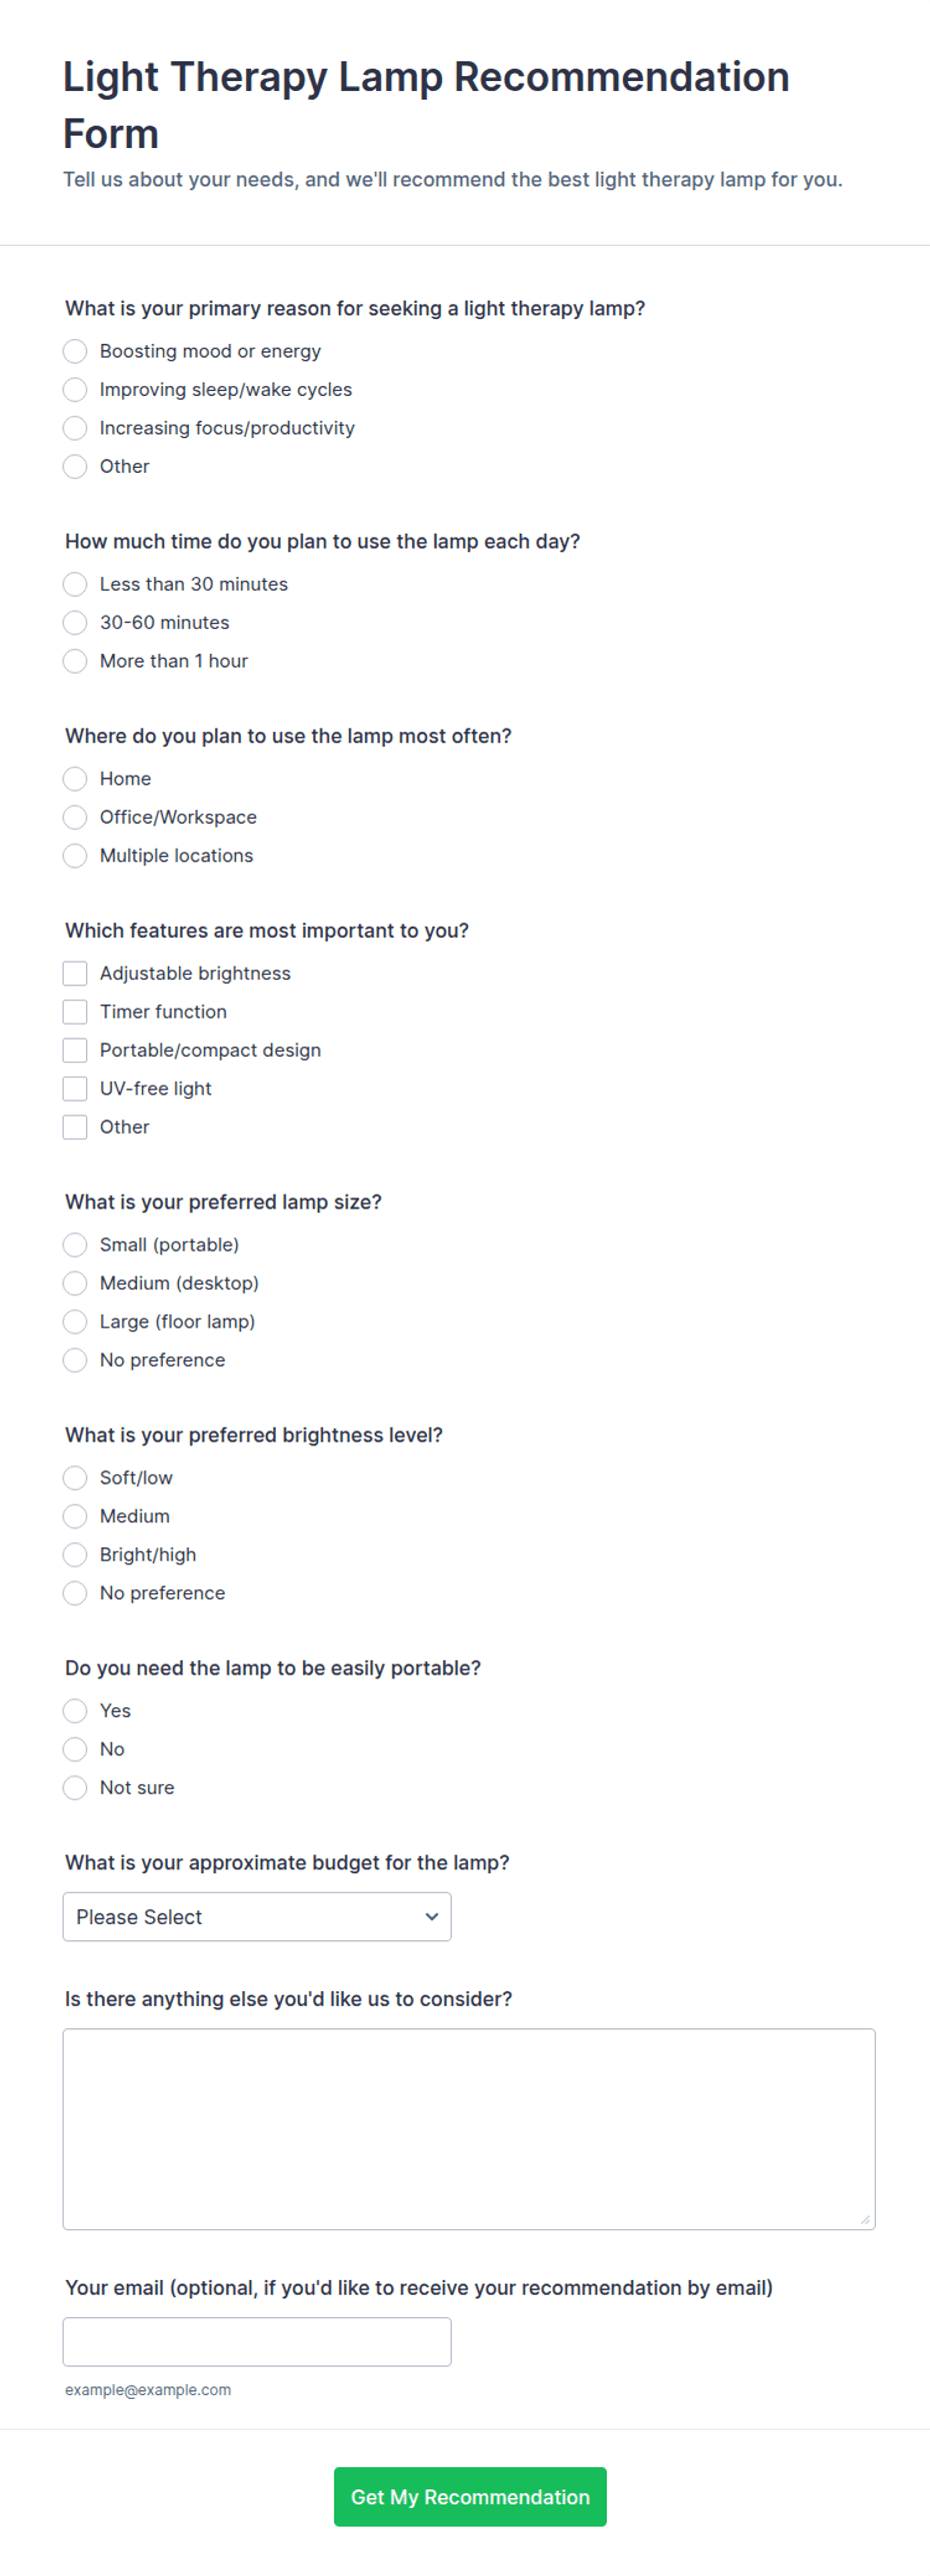The width and height of the screenshot is (930, 2576).
Task: Select 'Not sure' for portability question
Action: pos(75,1787)
